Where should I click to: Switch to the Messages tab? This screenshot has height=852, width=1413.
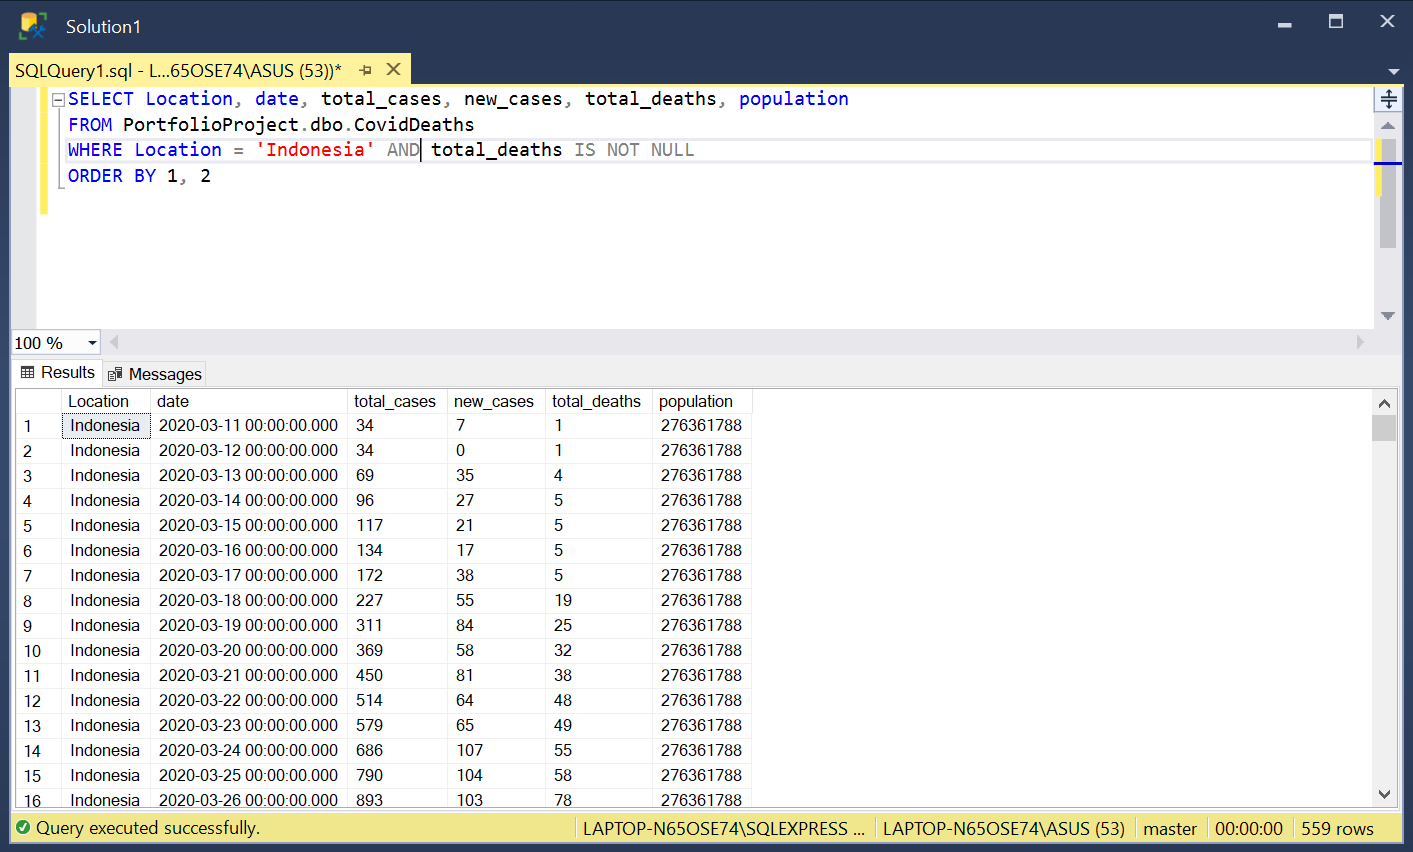pos(163,373)
